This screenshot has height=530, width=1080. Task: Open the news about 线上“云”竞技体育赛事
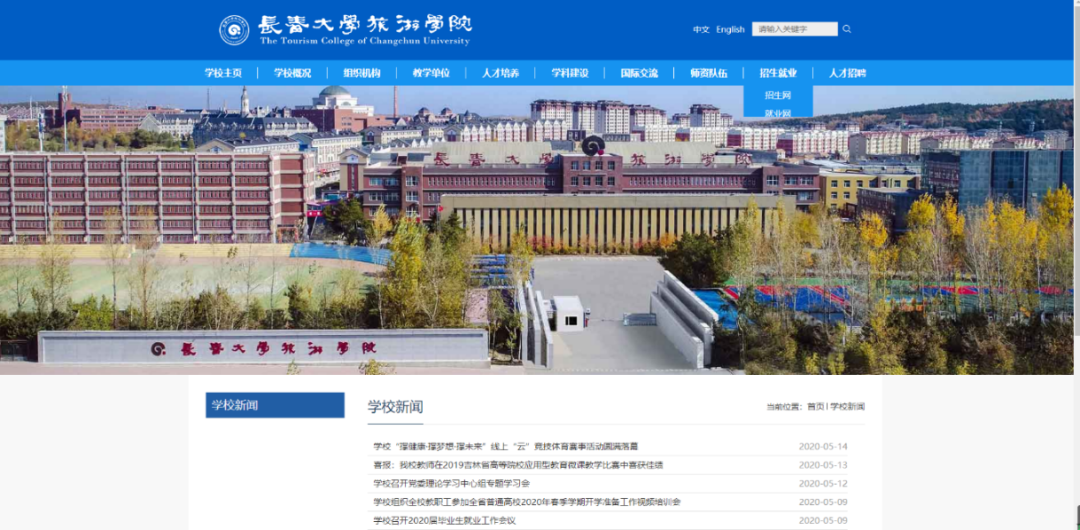(x=506, y=447)
